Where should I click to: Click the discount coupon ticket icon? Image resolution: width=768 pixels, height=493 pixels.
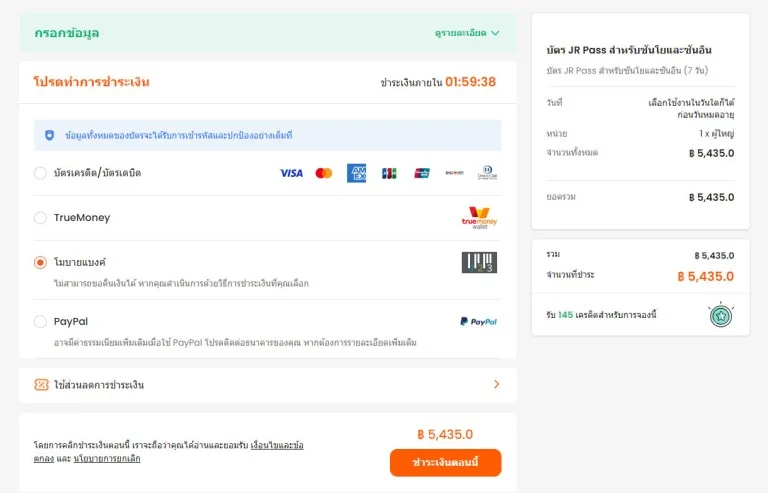pos(41,385)
